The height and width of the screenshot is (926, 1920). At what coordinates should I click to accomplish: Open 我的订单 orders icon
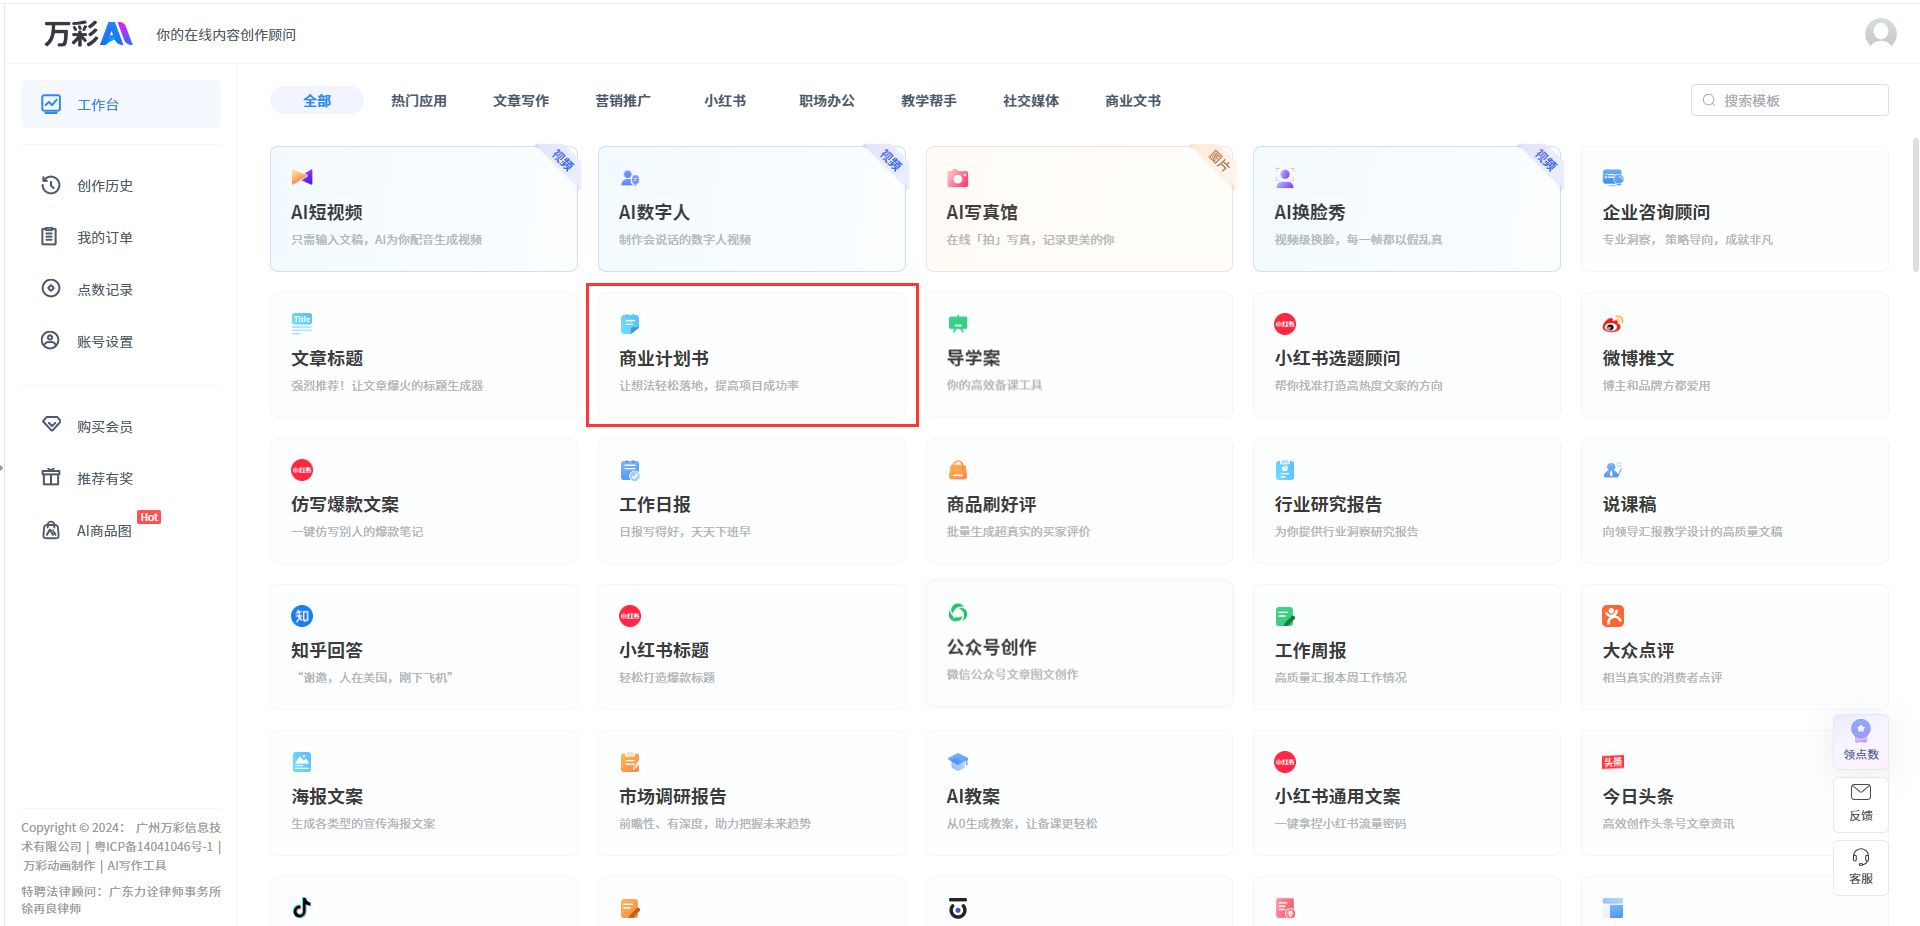pos(50,237)
